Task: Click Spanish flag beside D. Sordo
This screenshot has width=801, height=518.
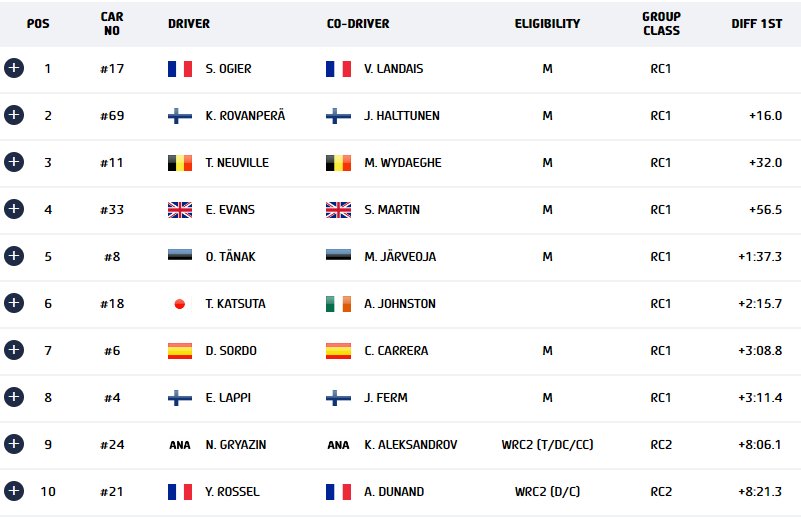Action: pyautogui.click(x=180, y=351)
